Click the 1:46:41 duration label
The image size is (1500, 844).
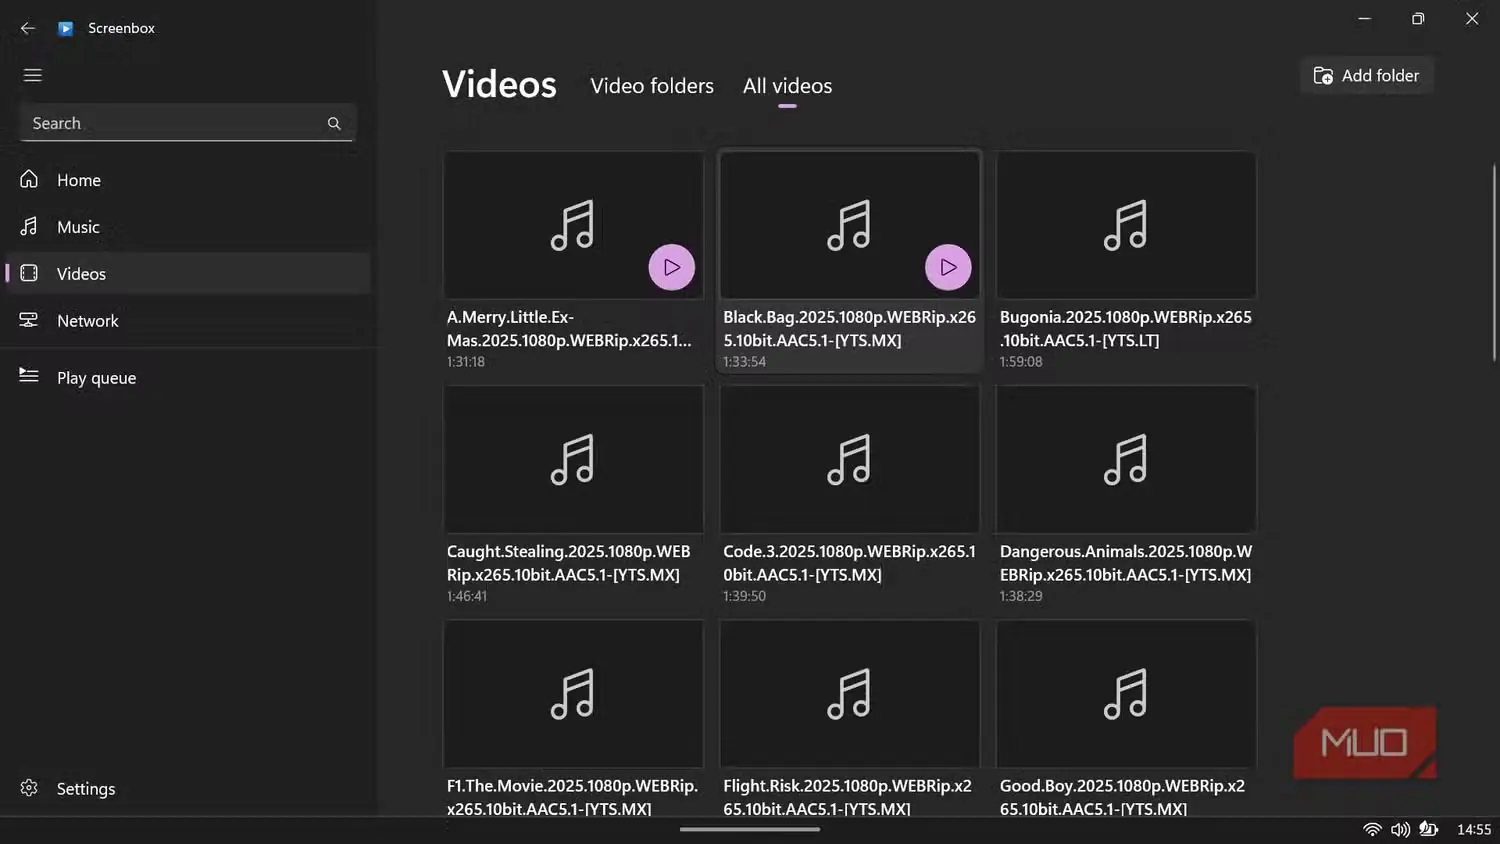click(x=467, y=596)
